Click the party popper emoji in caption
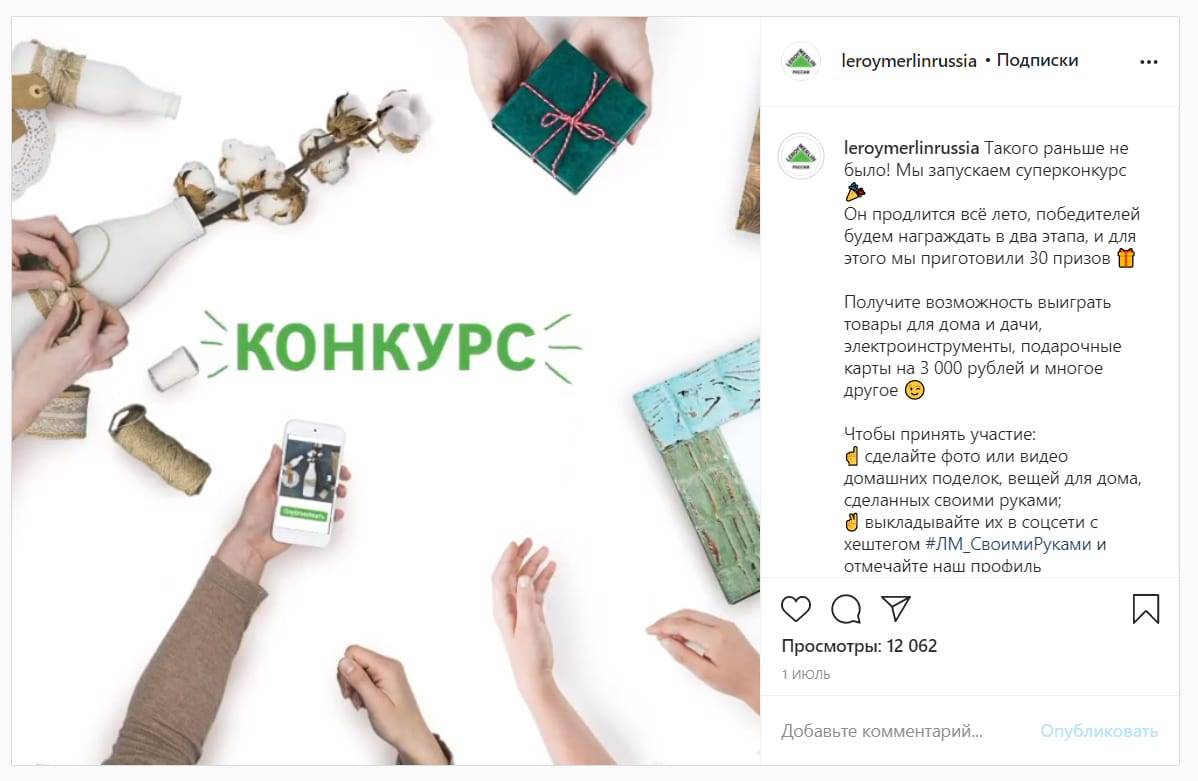The width and height of the screenshot is (1198, 781). click(x=855, y=191)
